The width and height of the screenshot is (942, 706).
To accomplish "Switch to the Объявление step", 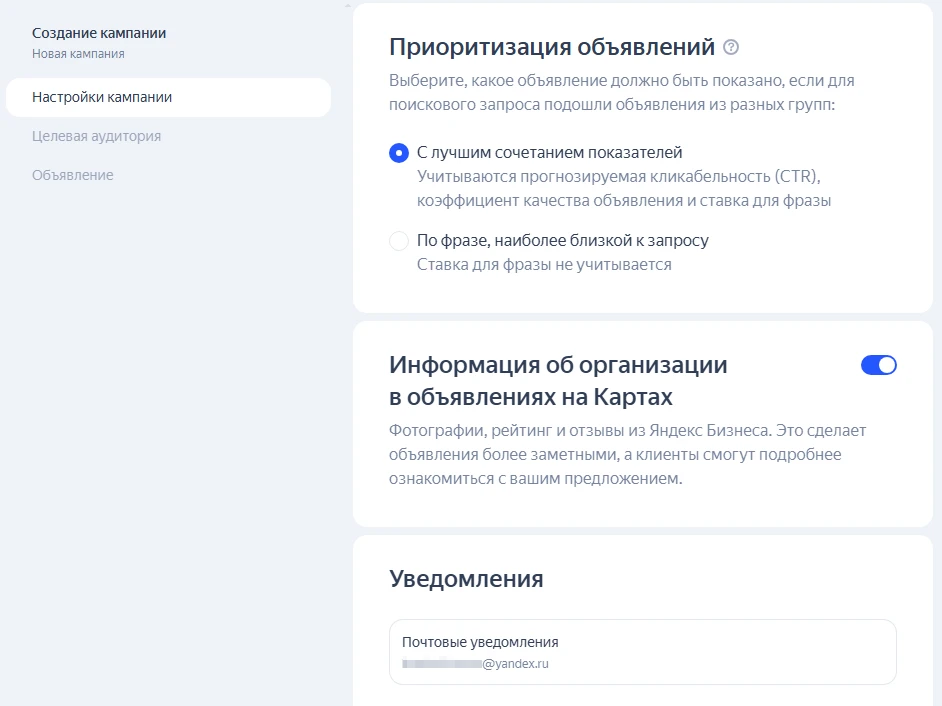I will 72,175.
